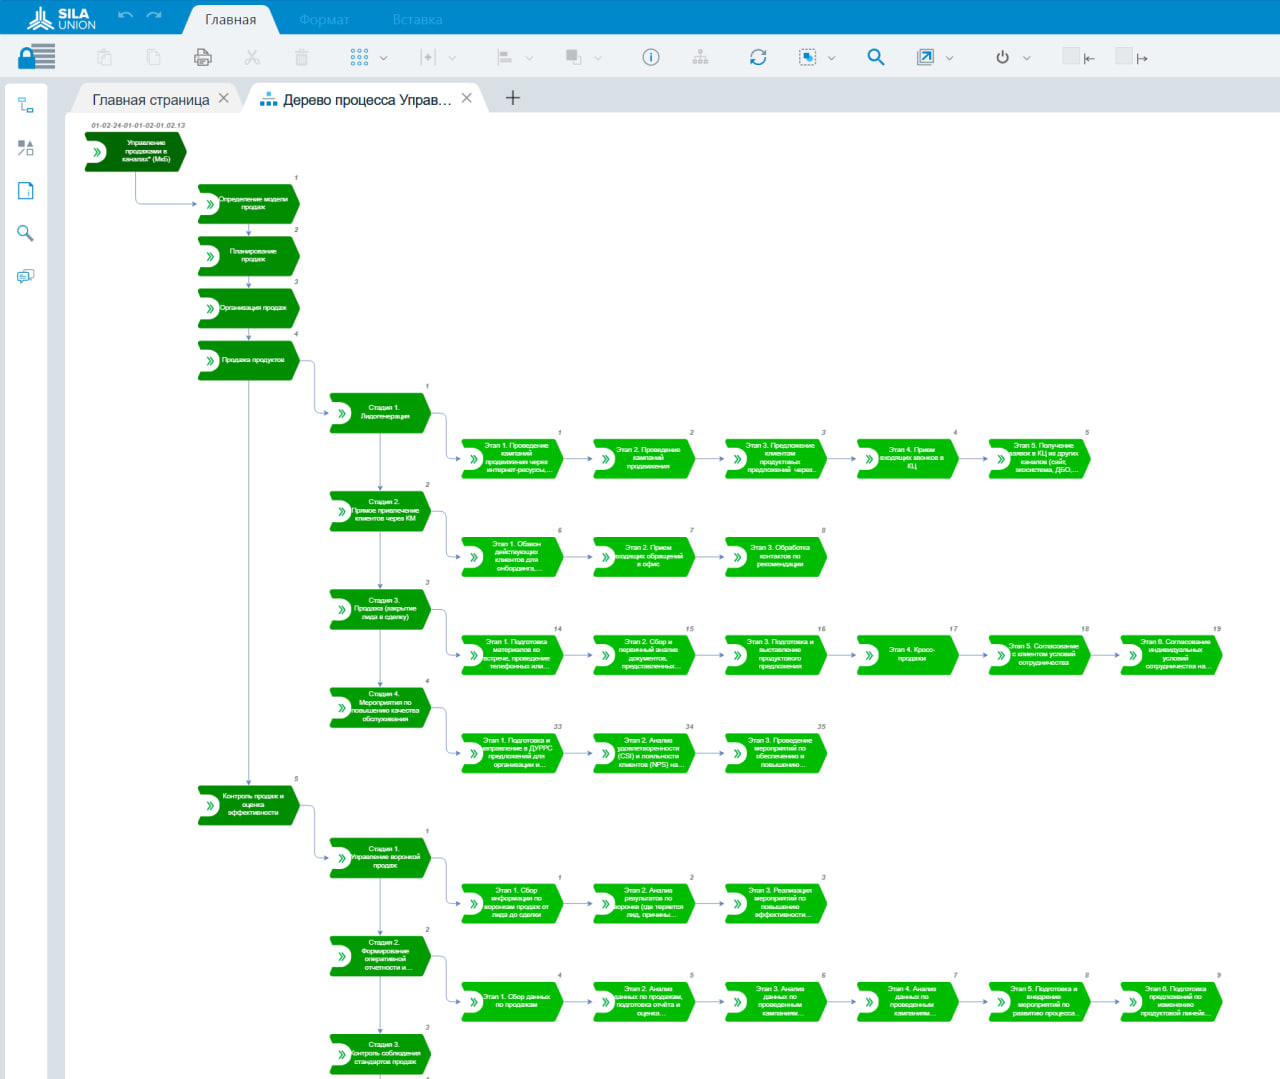
Task: Toggle the left panel collapse button
Action: [1079, 58]
